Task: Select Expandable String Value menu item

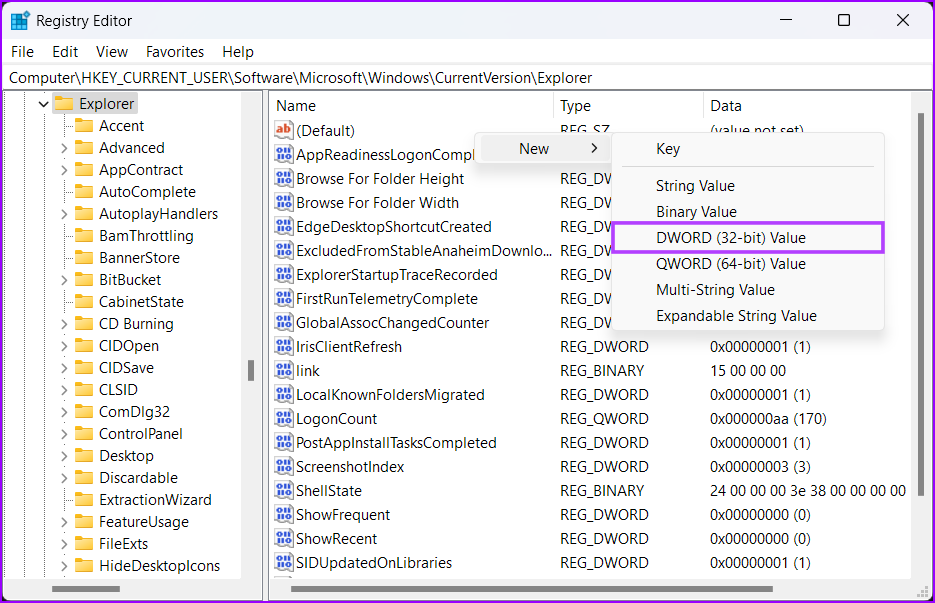Action: click(x=748, y=316)
